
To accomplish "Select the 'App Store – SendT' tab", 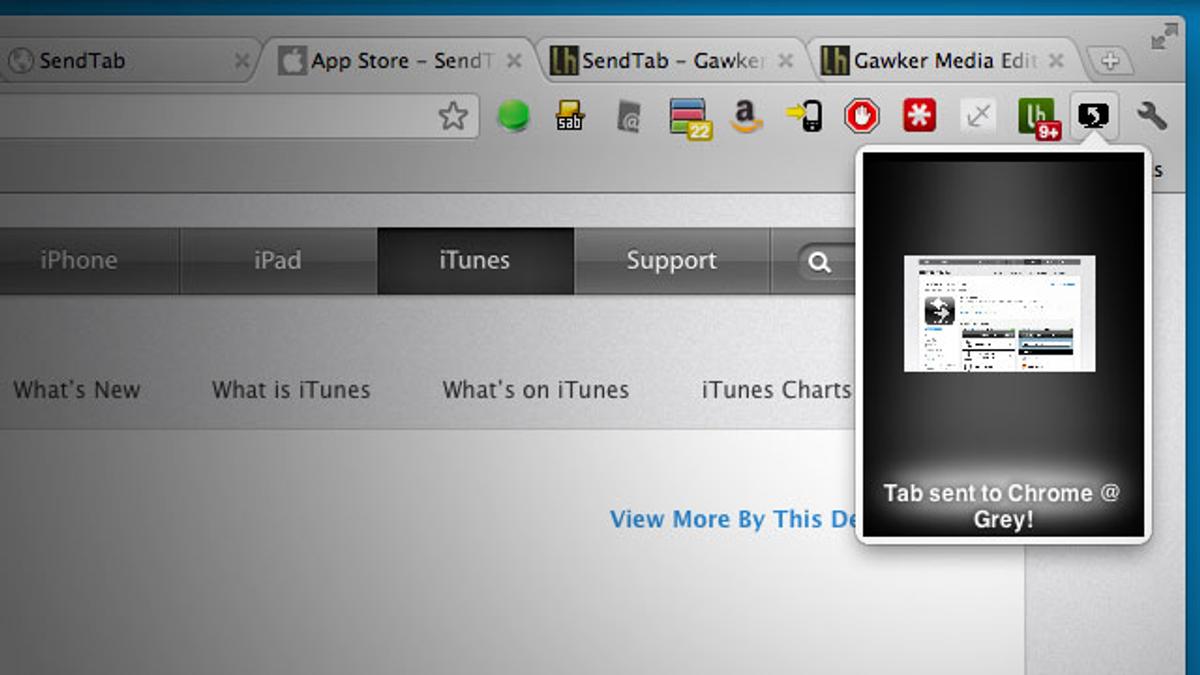I will pyautogui.click(x=400, y=61).
